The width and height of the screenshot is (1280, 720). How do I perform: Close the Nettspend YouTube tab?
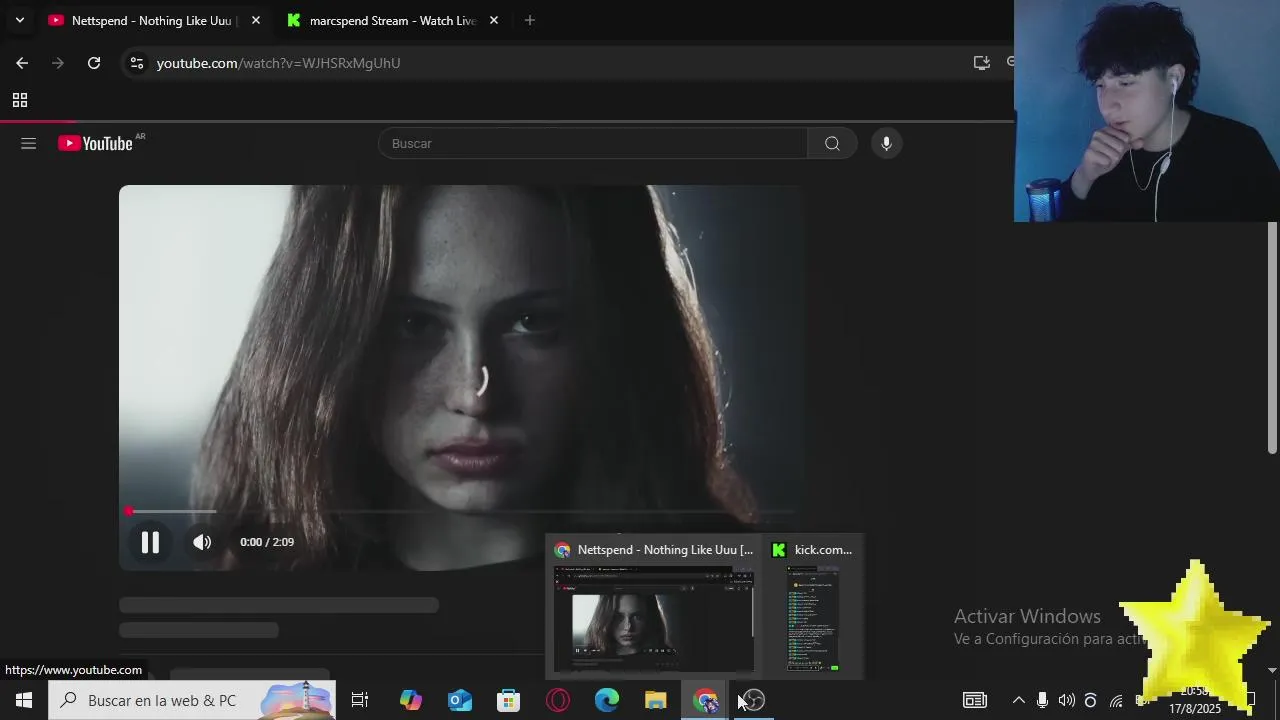coord(256,20)
